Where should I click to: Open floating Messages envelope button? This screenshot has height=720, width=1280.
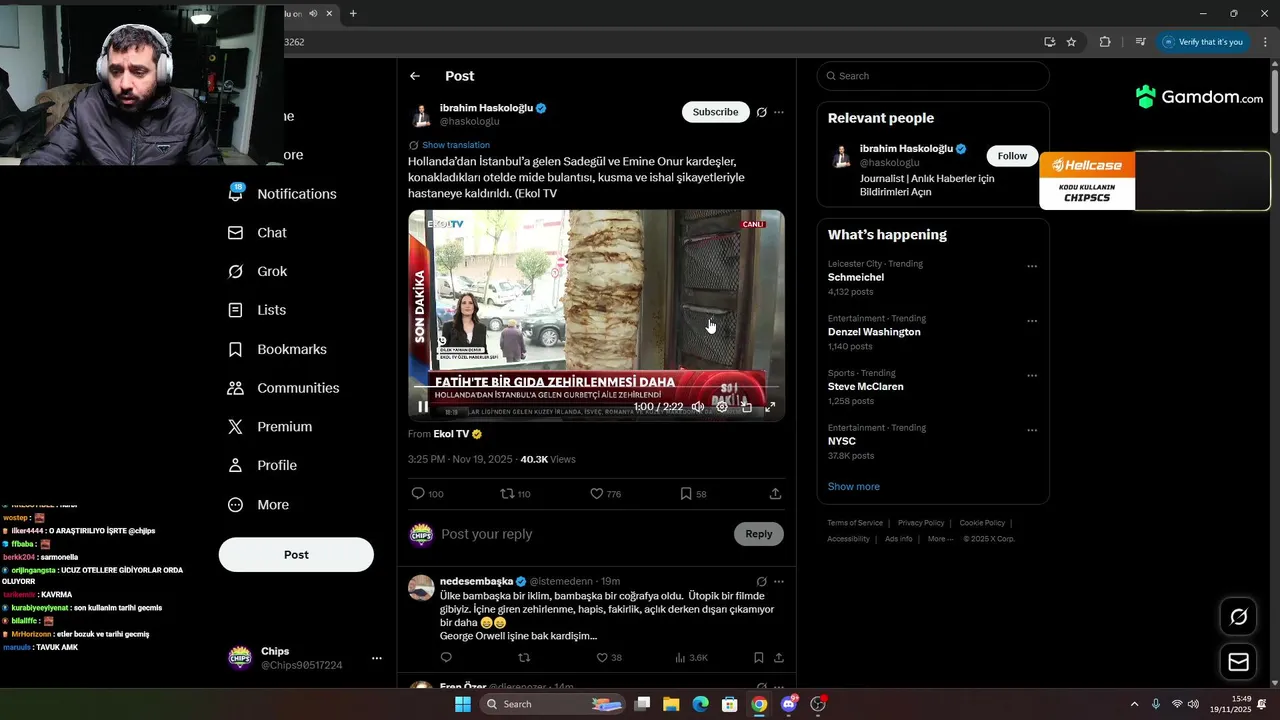[x=1238, y=662]
